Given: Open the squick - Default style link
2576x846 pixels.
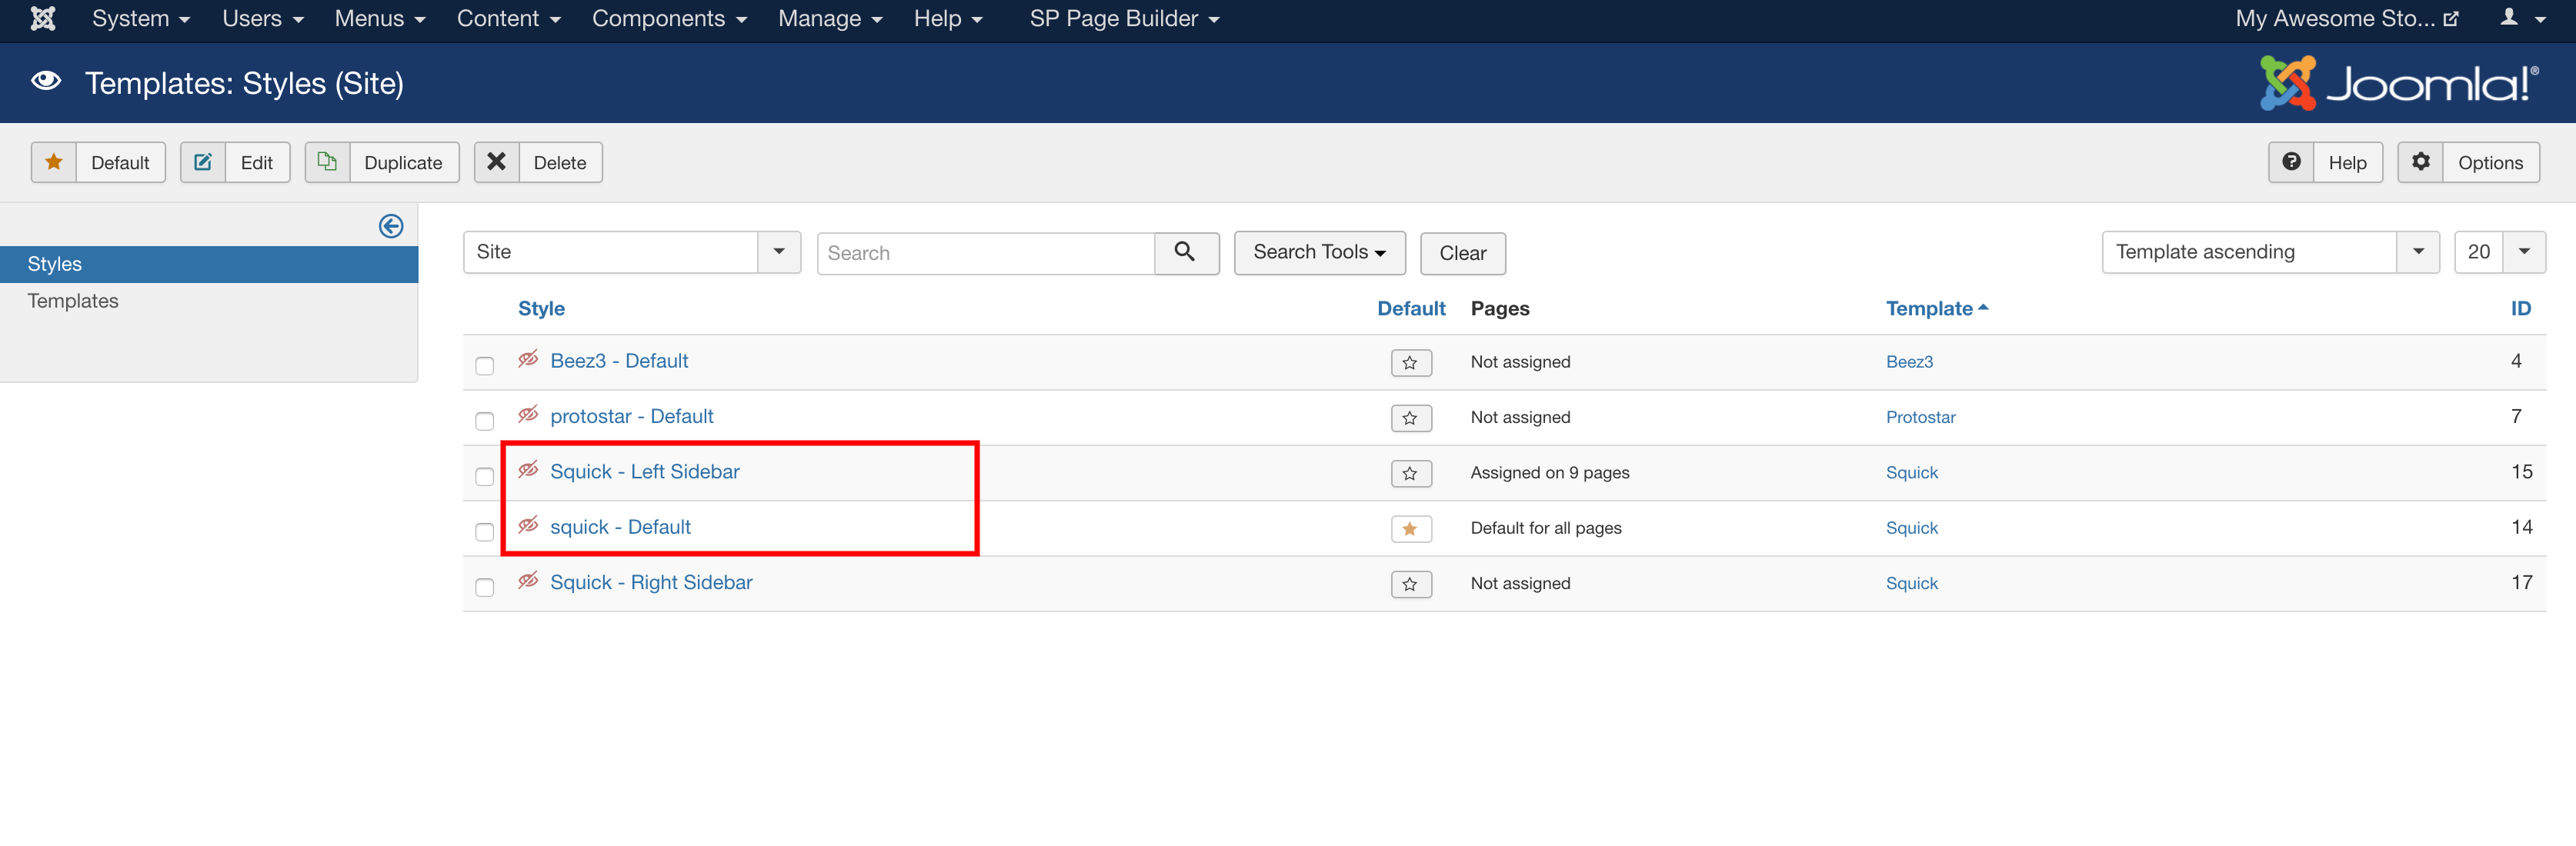Looking at the screenshot, I should [620, 527].
